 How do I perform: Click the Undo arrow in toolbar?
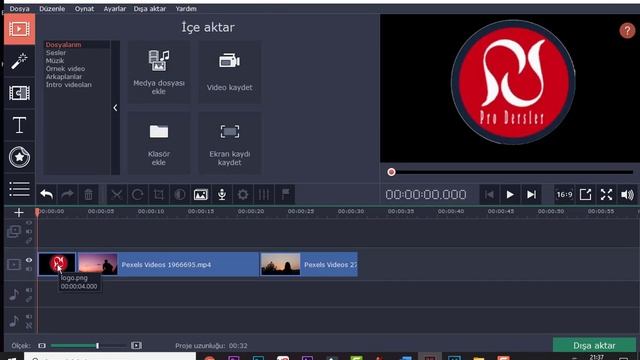pos(47,194)
